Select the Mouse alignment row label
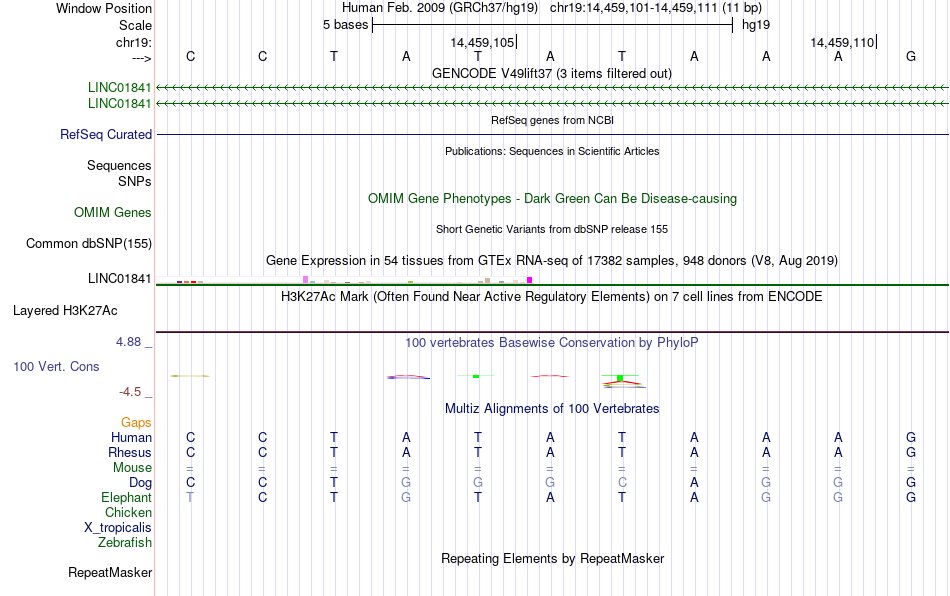Screen dimensions: 950x596 [x=132, y=468]
